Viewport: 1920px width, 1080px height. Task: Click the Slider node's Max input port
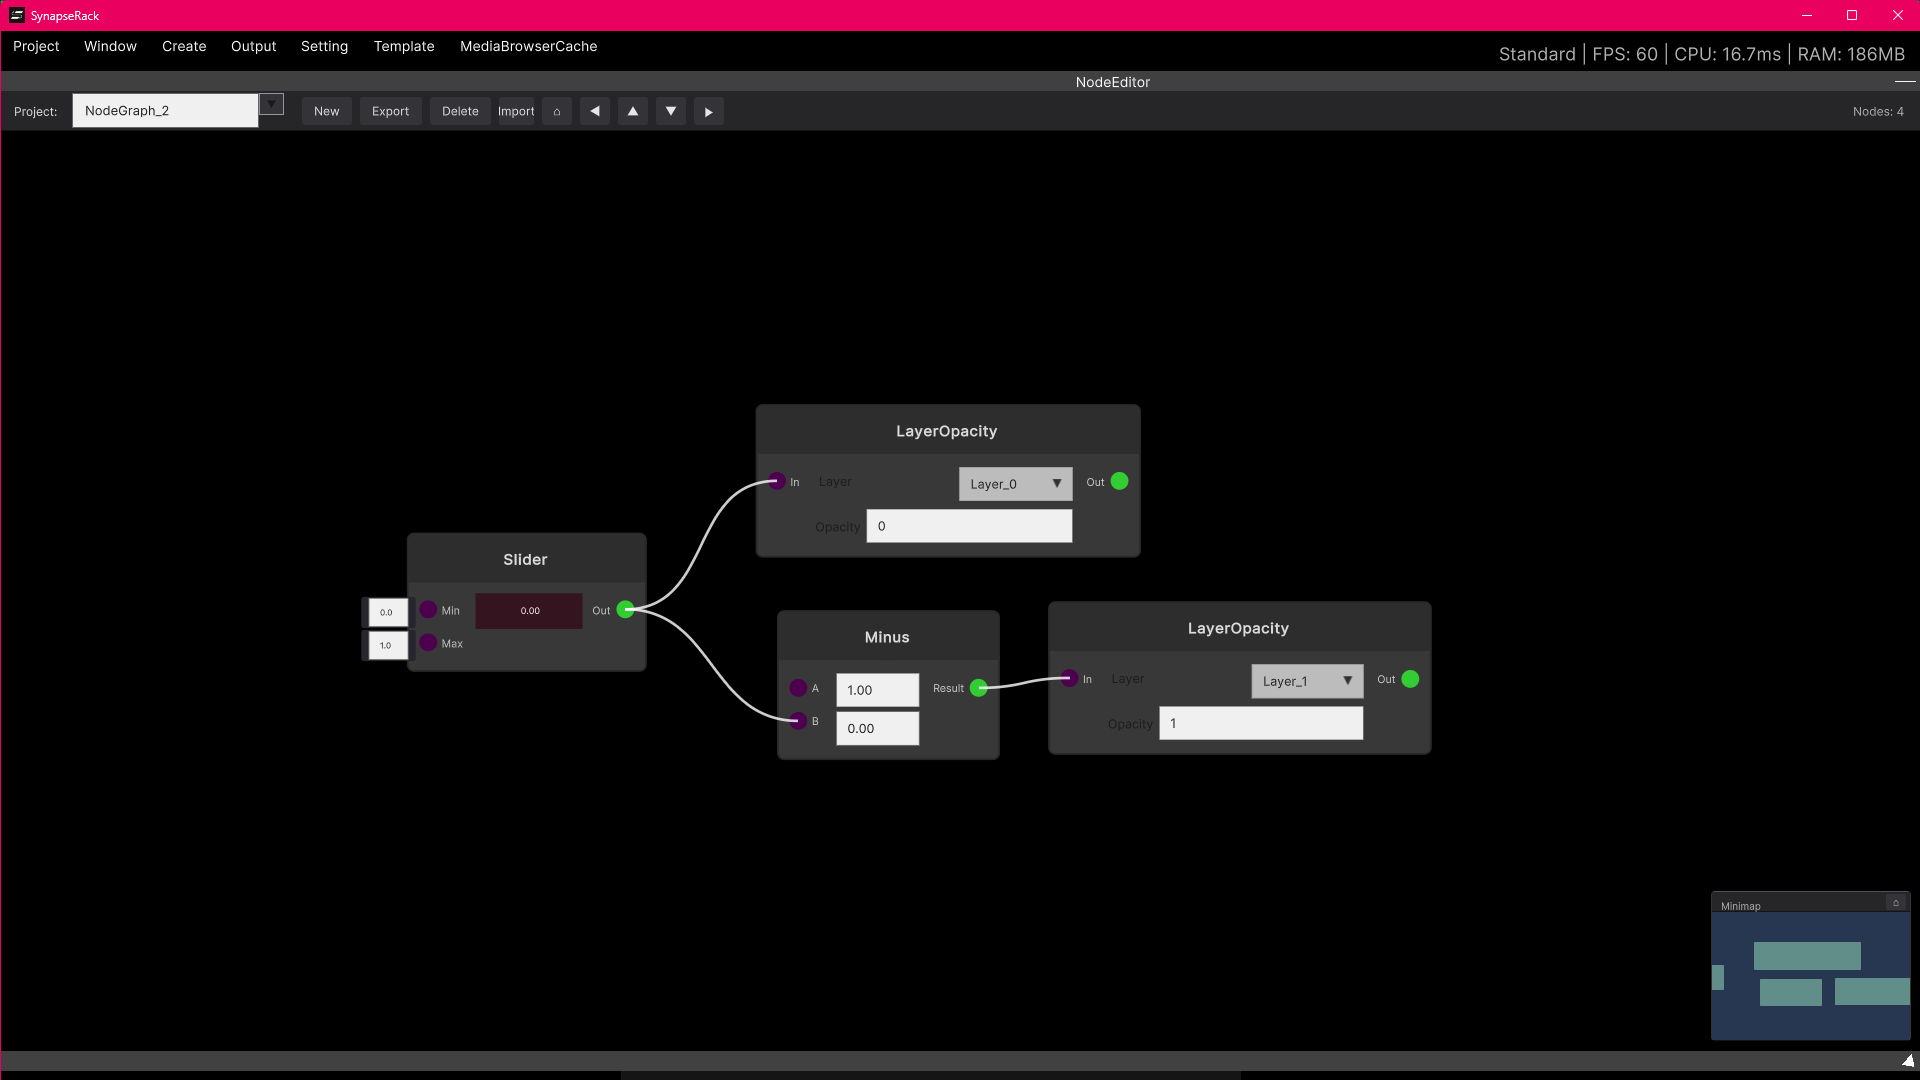tap(428, 643)
